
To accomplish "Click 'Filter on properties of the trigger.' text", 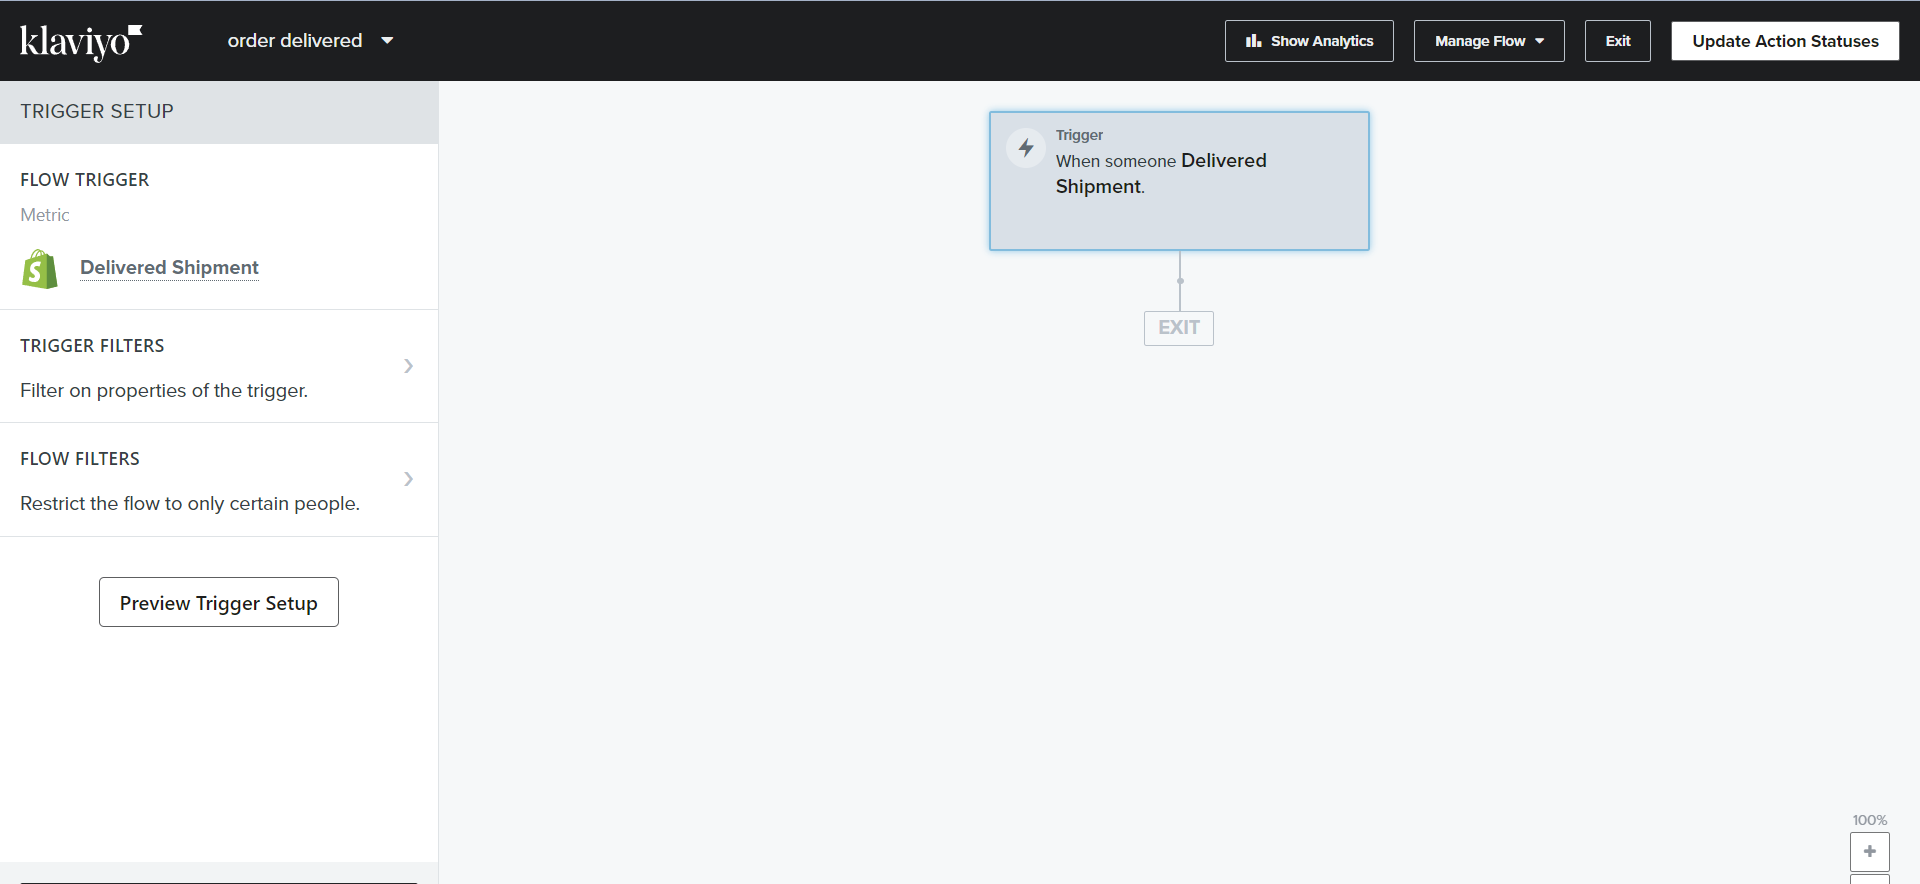I will (x=164, y=391).
